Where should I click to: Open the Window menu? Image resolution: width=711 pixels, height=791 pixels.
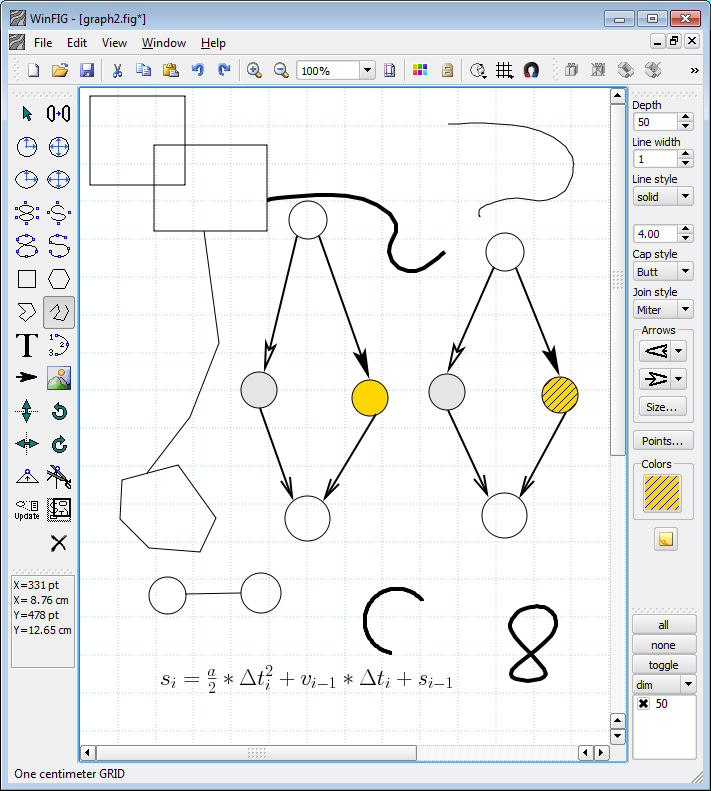point(163,43)
